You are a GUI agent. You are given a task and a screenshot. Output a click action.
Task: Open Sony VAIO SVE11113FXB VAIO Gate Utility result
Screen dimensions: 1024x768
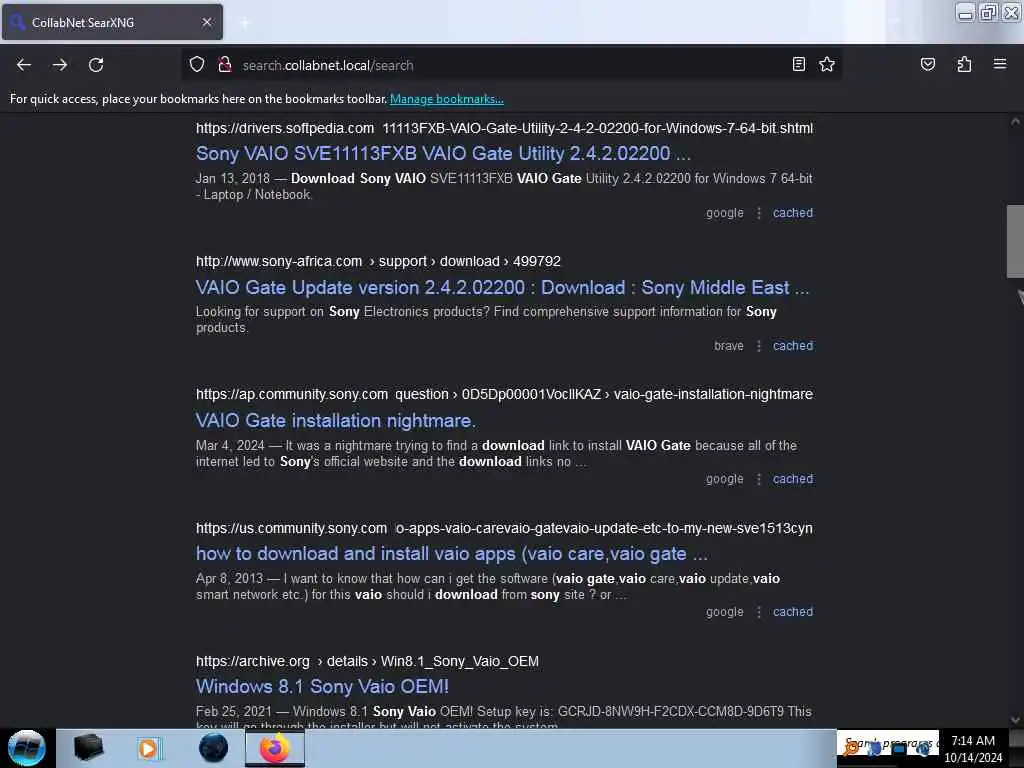pyautogui.click(x=443, y=153)
